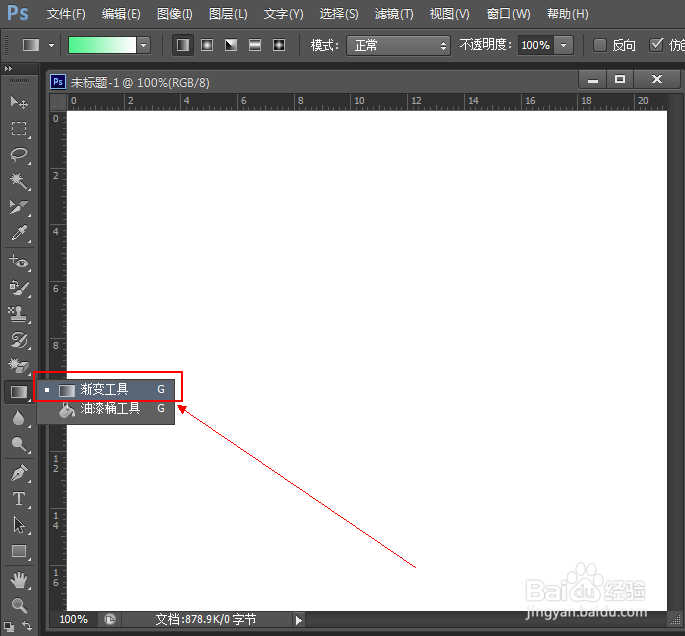
Task: Expand the status bar info arrow
Action: pos(299,620)
